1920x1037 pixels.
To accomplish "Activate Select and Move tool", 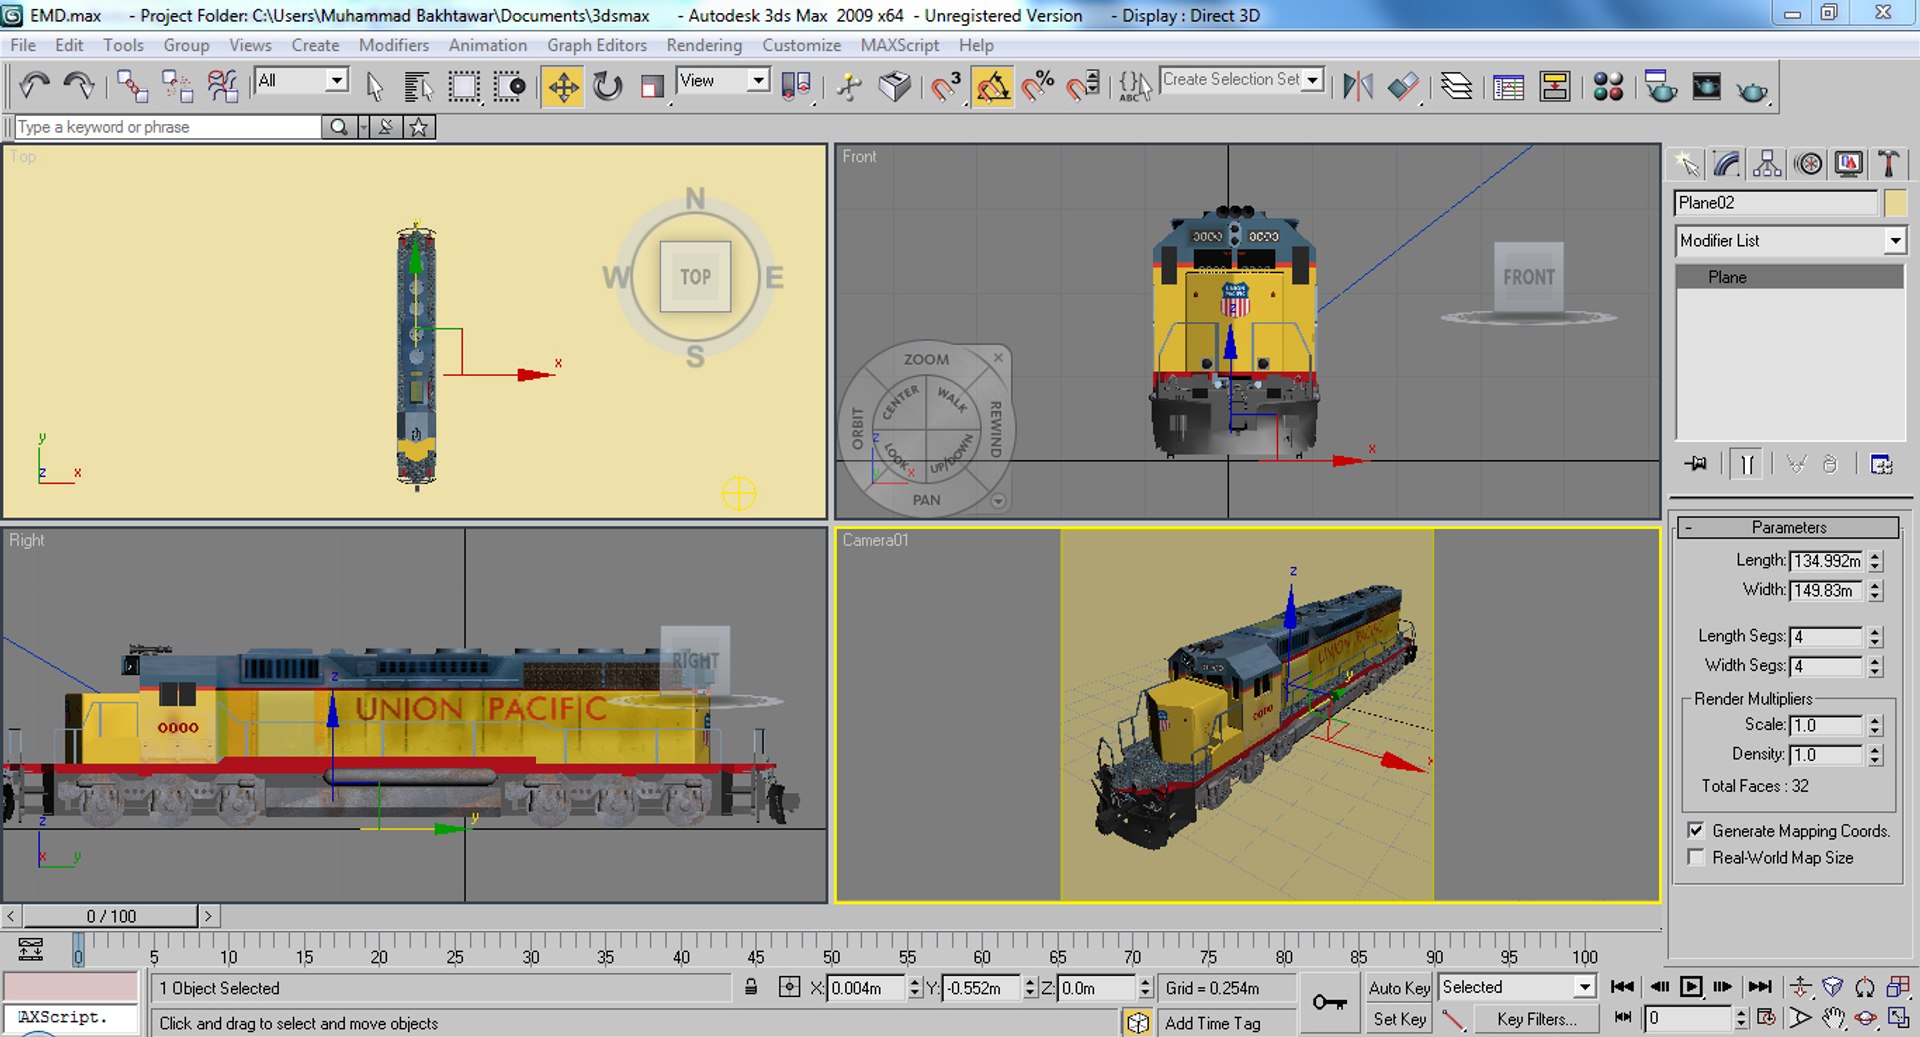I will (x=563, y=87).
